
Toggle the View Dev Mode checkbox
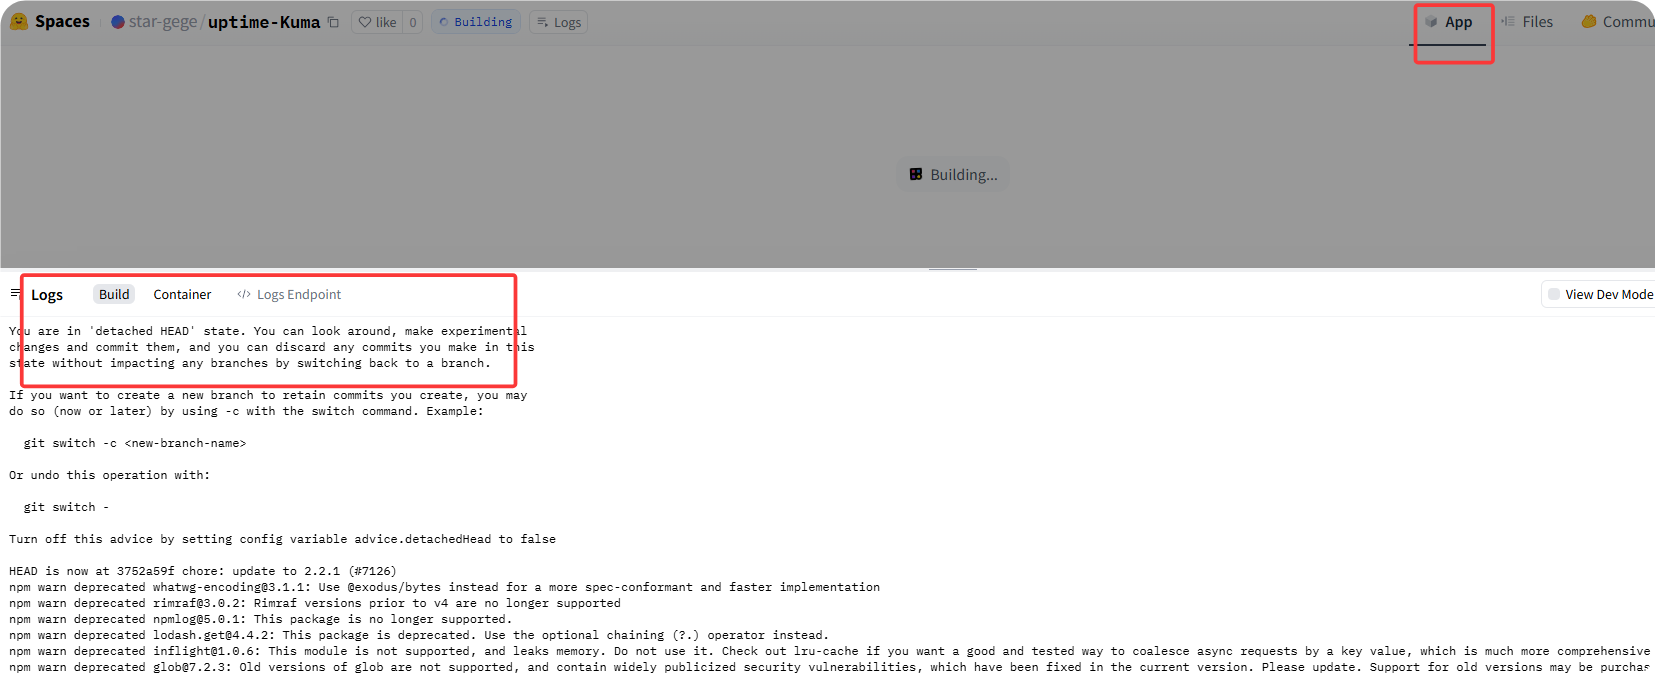(1554, 294)
